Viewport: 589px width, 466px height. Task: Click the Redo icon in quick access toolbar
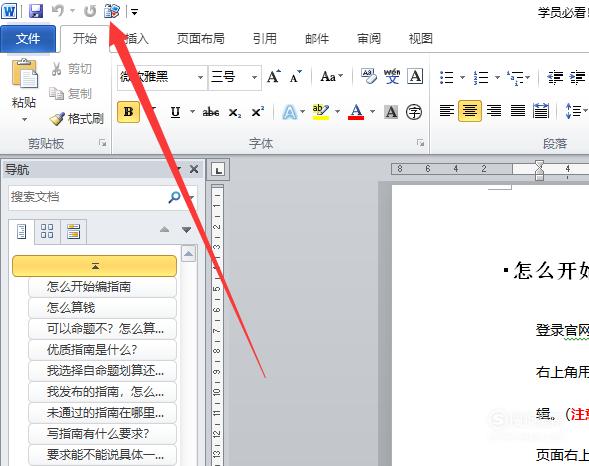(x=90, y=11)
